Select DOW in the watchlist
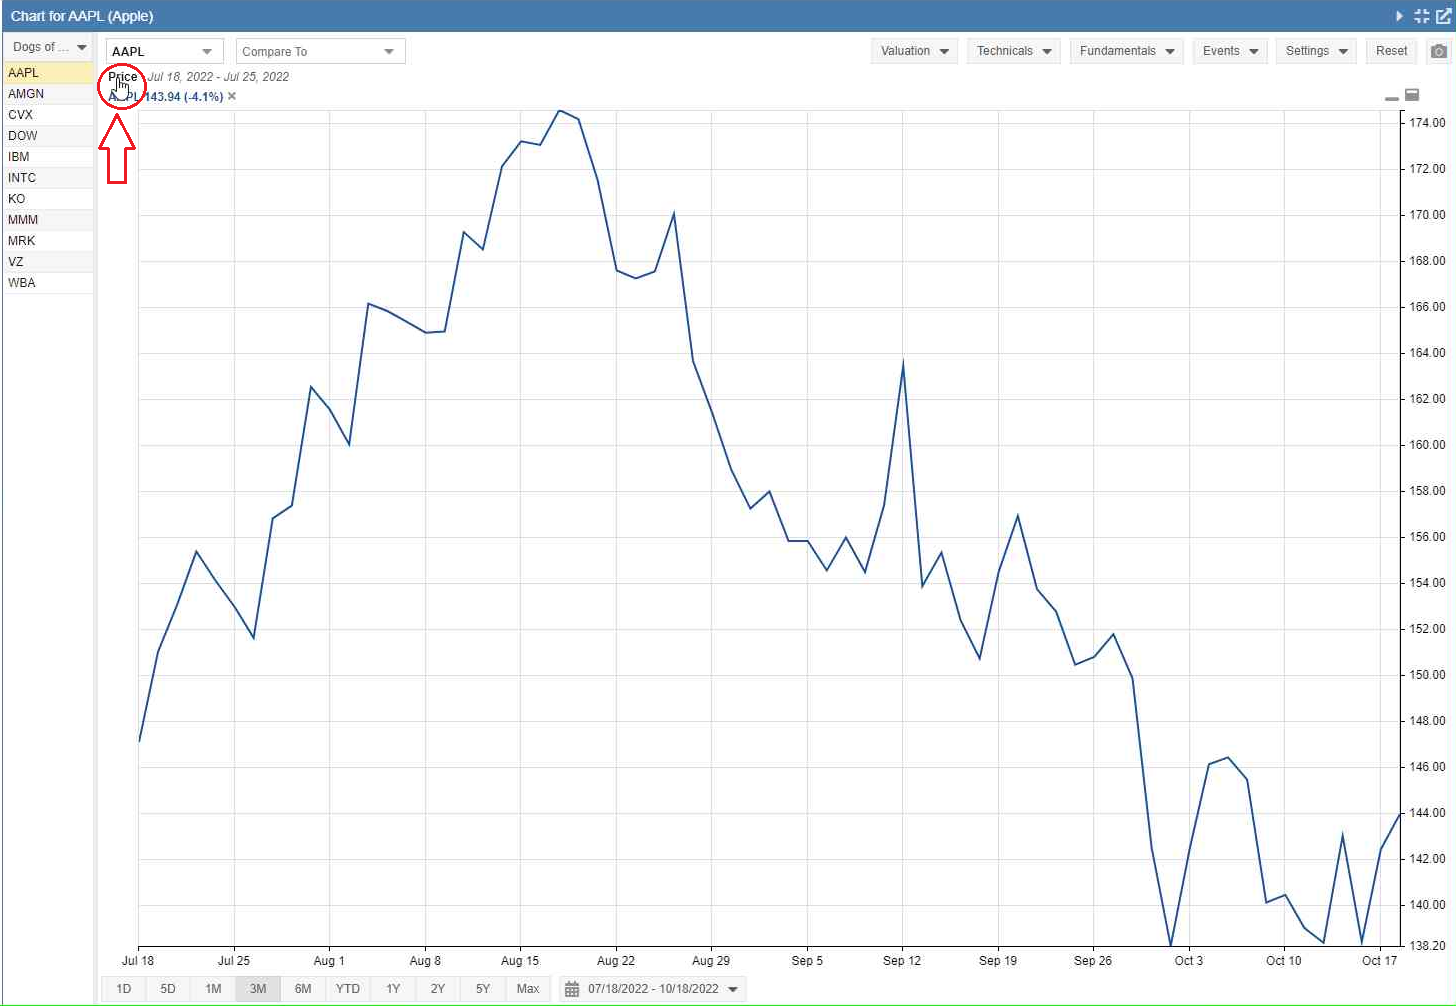The width and height of the screenshot is (1456, 1006). (48, 136)
